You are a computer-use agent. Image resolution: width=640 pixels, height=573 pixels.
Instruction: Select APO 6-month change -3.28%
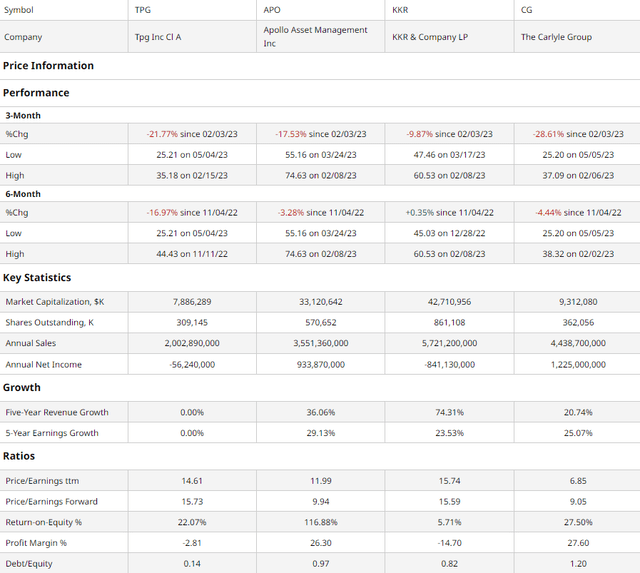pos(291,213)
